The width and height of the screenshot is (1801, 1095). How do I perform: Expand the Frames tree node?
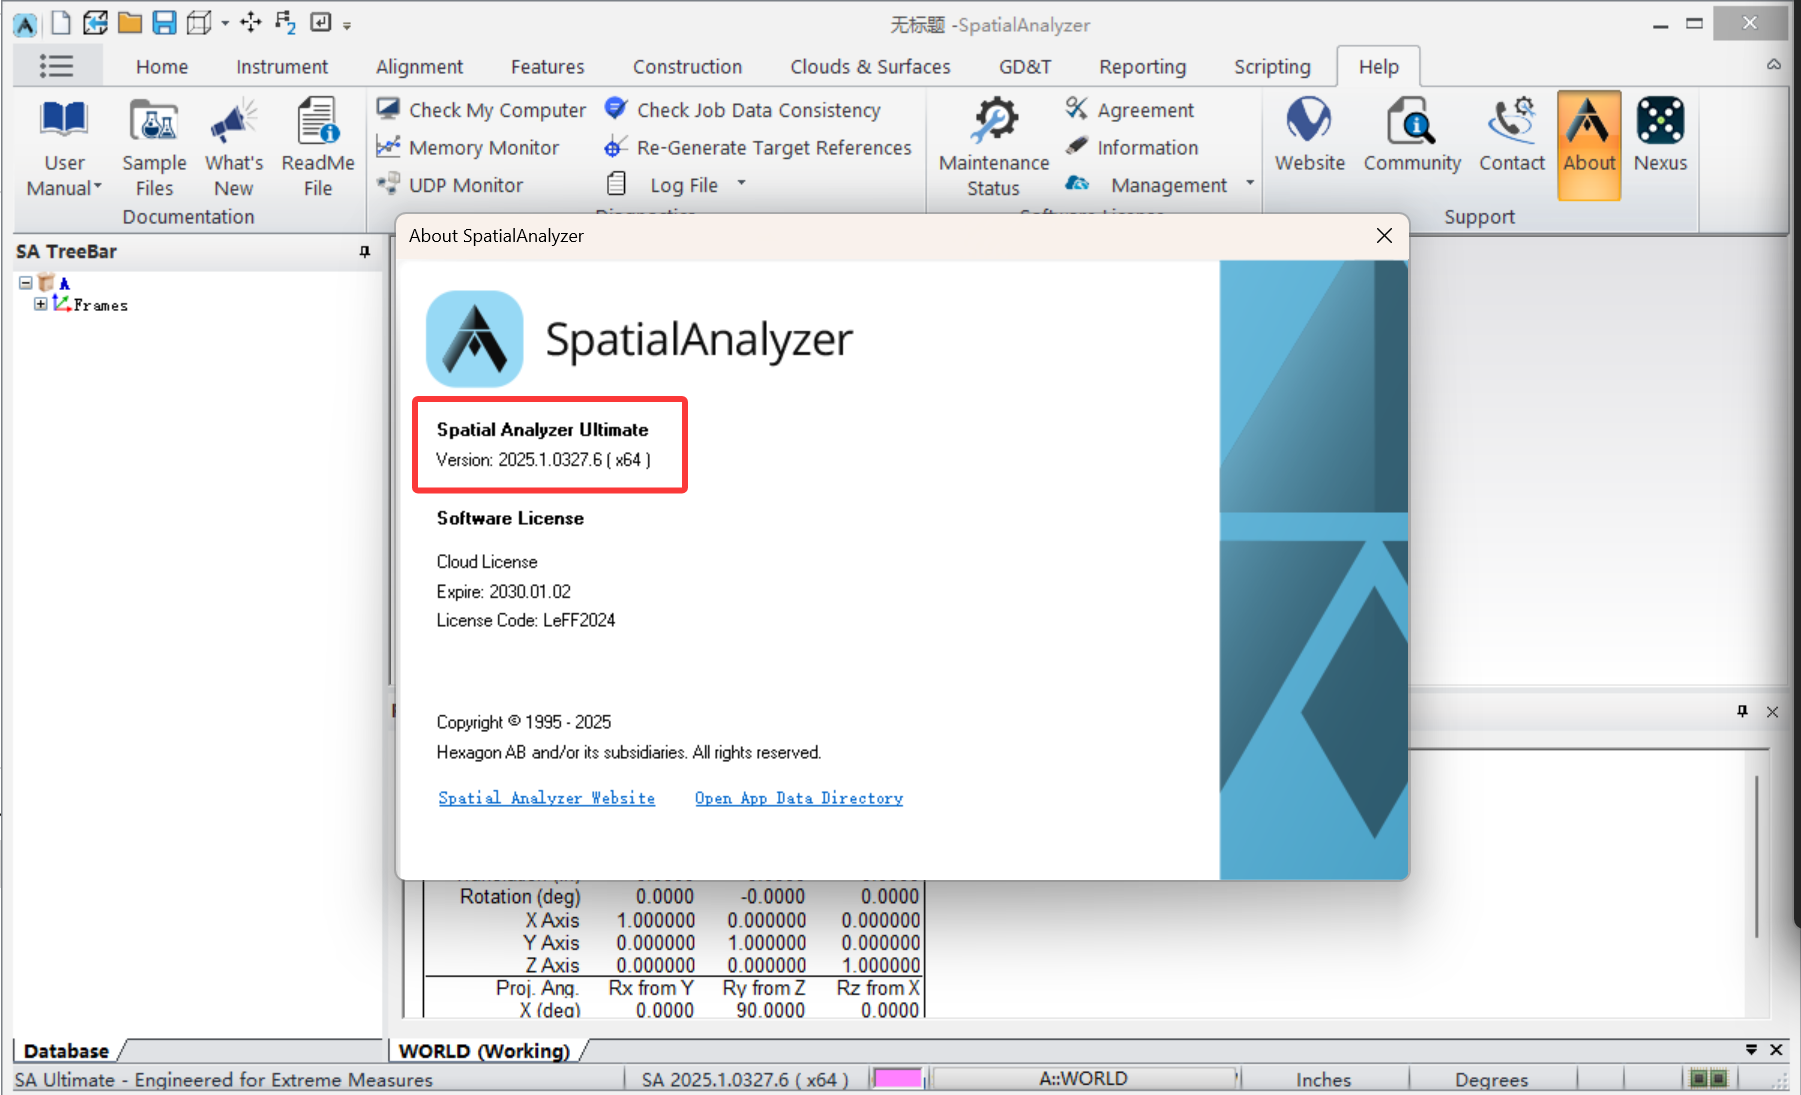[x=40, y=304]
